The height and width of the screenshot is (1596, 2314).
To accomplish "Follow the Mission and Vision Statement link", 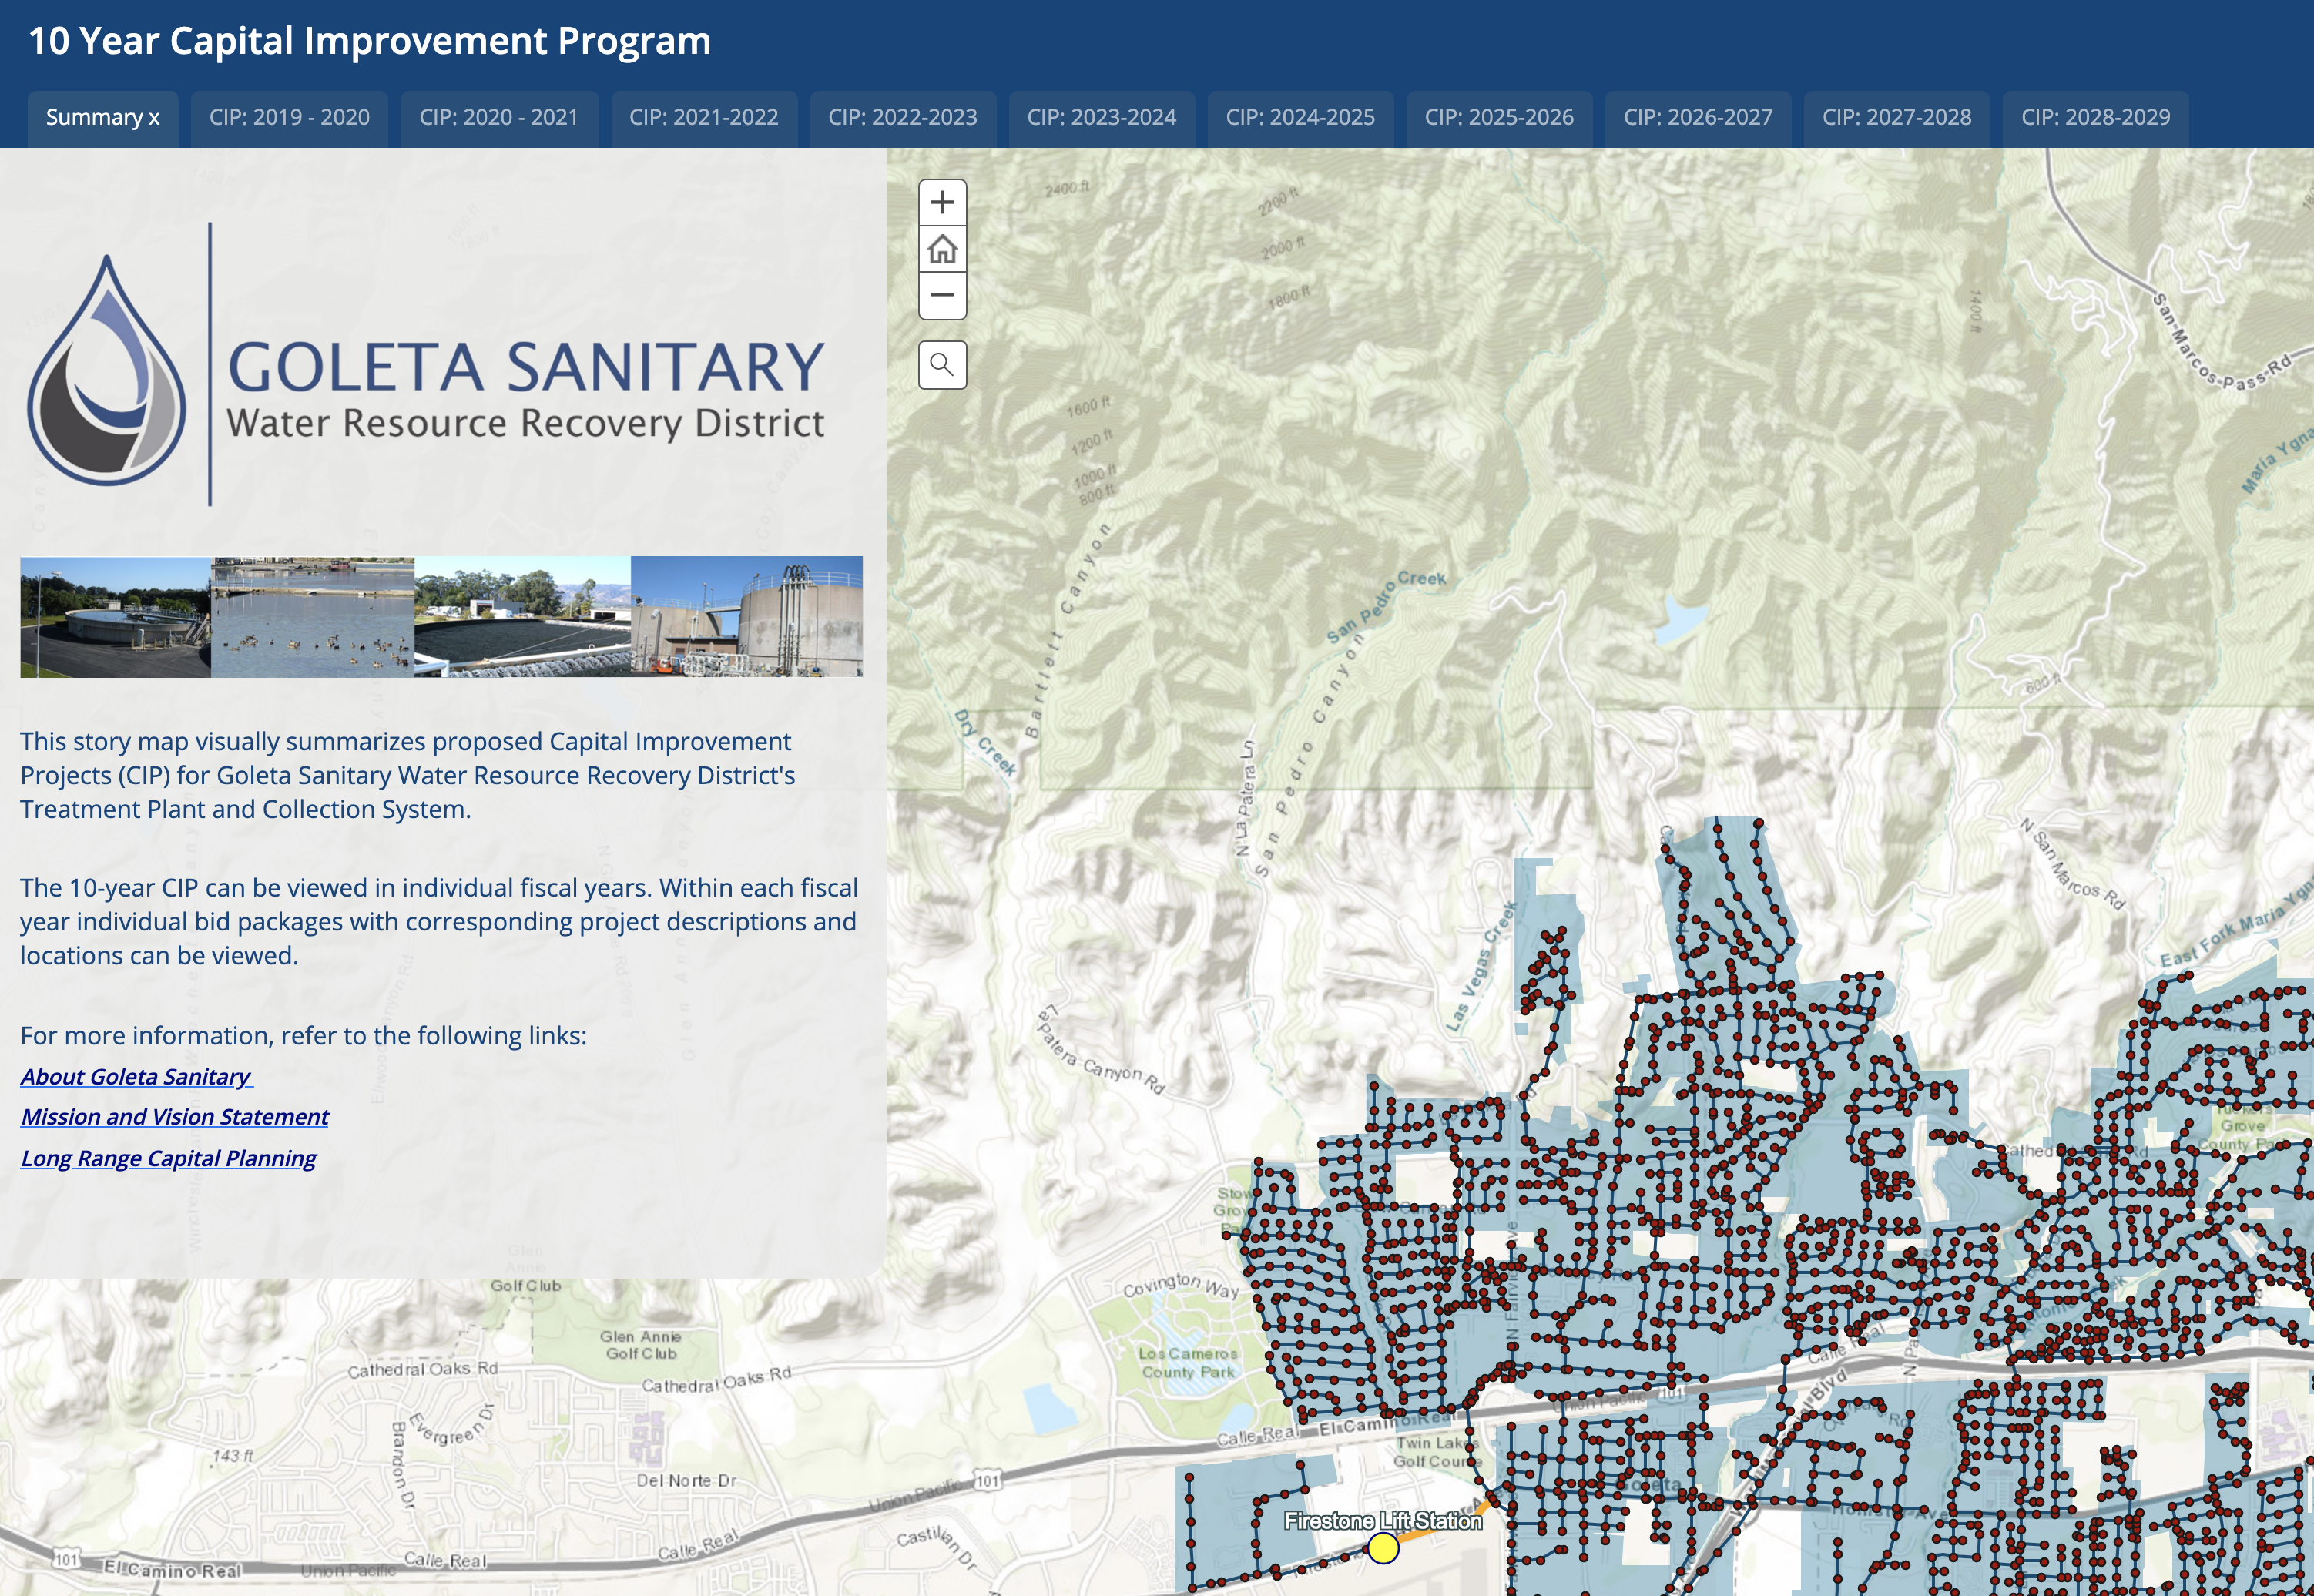I will click(175, 1117).
